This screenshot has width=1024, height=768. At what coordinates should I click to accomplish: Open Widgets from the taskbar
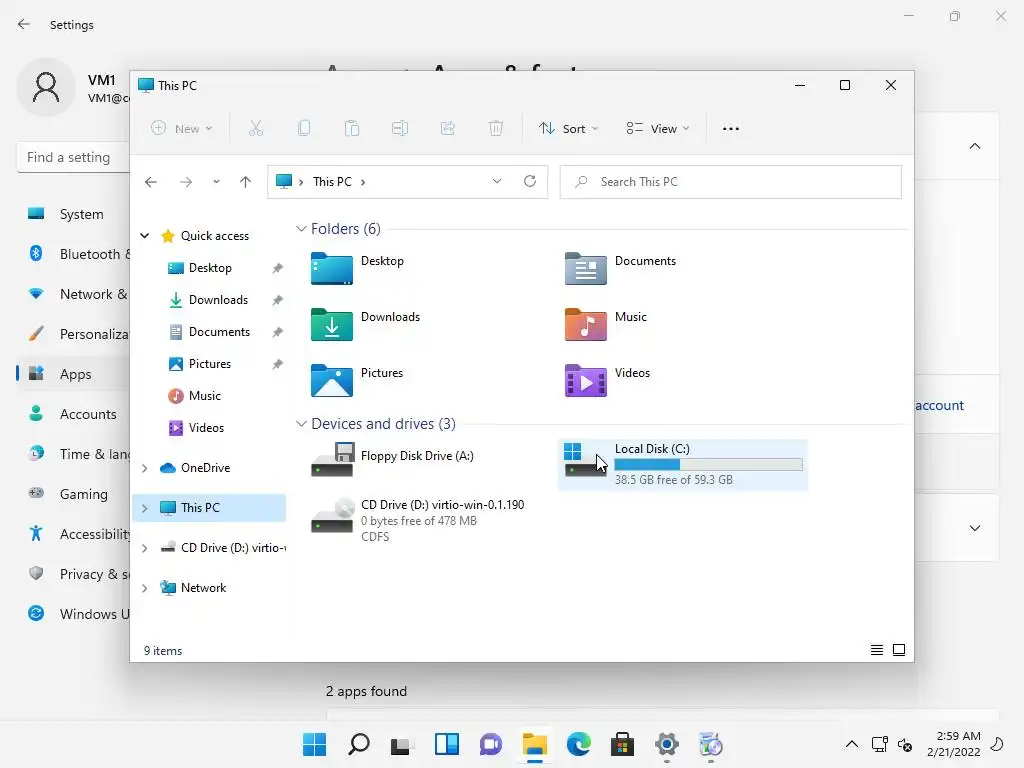coord(447,744)
